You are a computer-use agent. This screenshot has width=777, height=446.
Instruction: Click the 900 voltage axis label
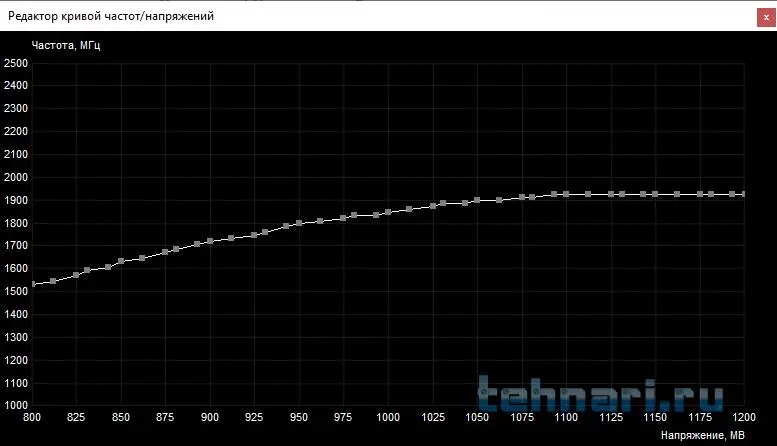(210, 417)
